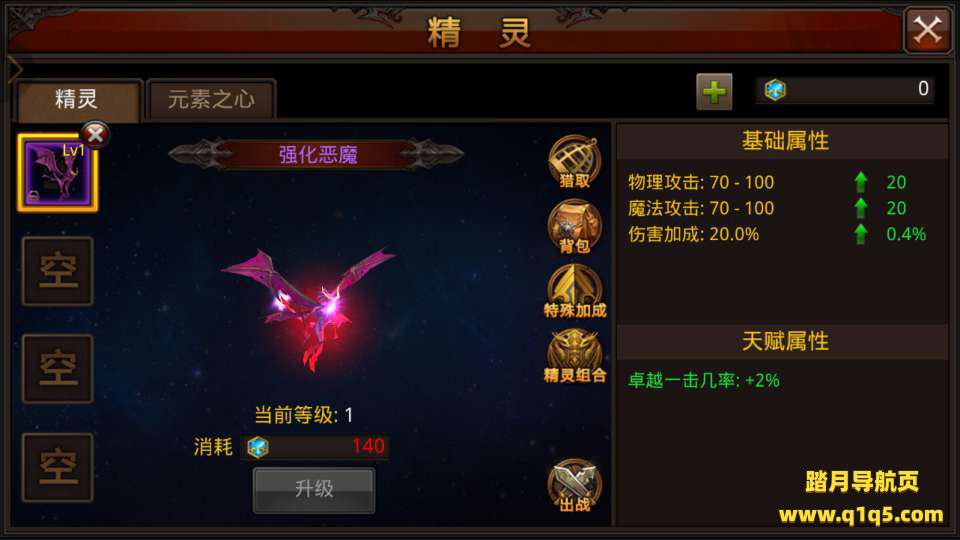Expand the arrow chevron at left edge
Screen dimensions: 960x540
(15, 70)
